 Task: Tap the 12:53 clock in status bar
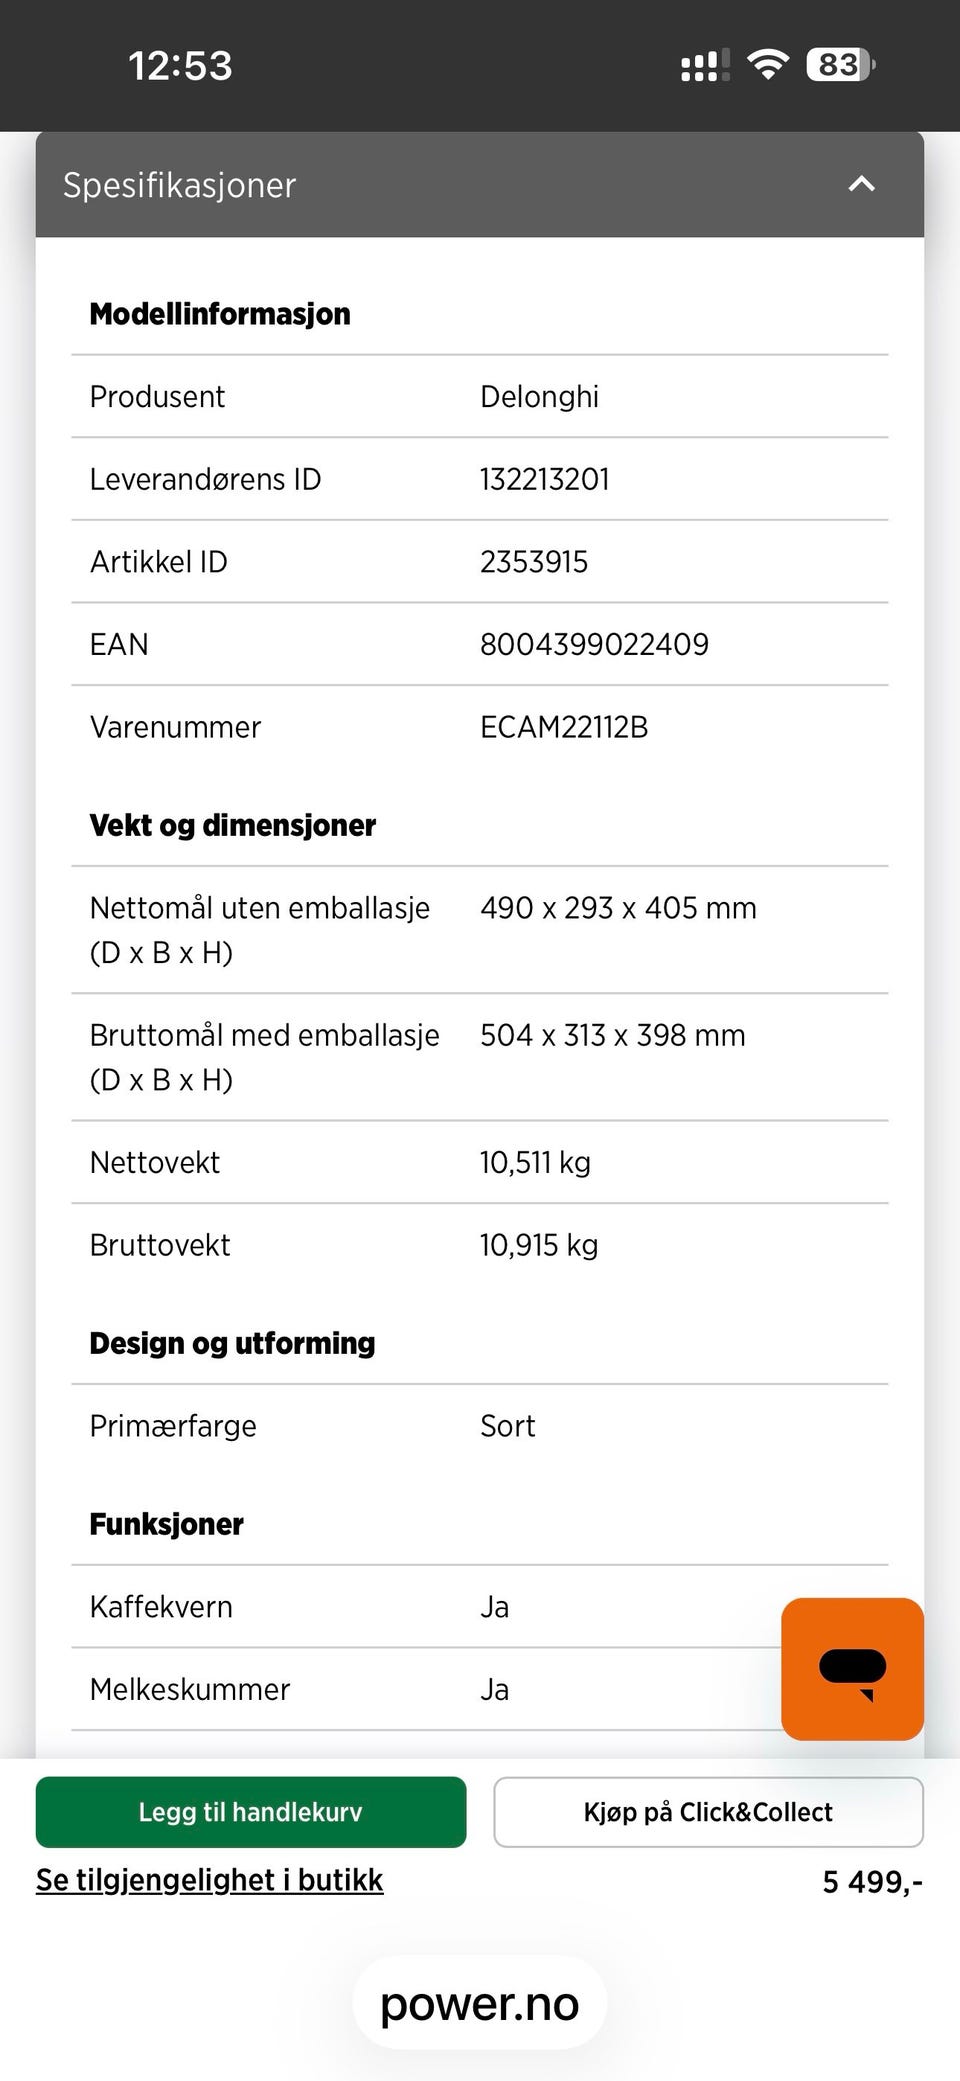click(x=180, y=66)
